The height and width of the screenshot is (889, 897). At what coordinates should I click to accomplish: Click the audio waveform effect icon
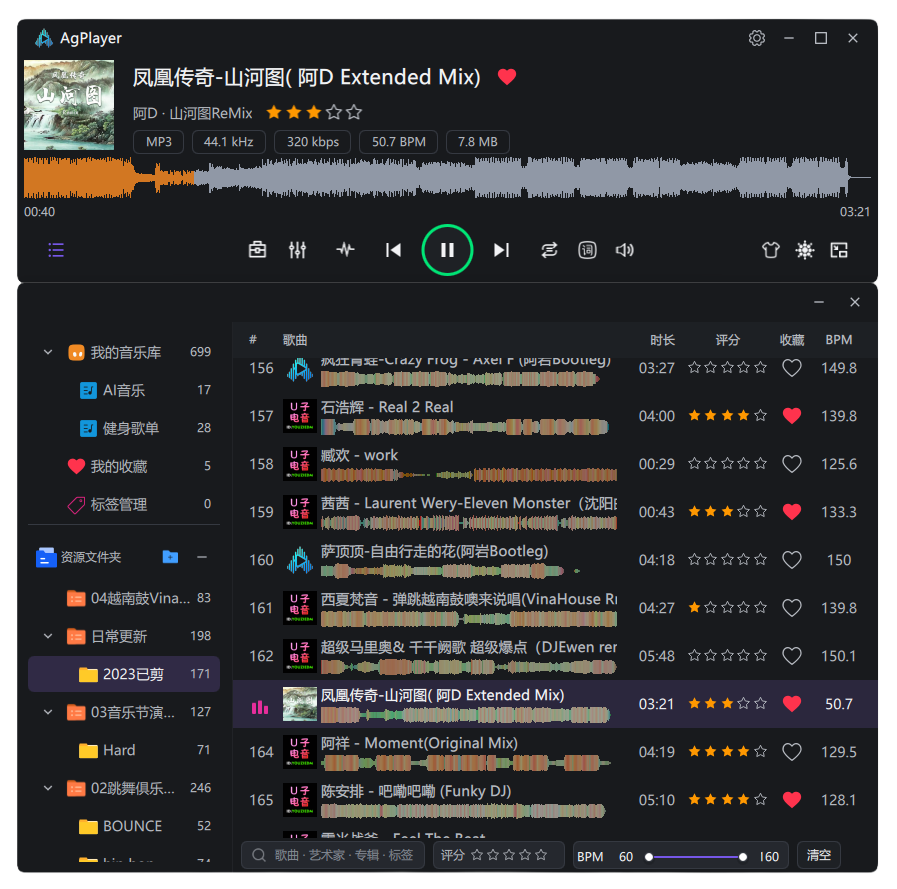click(x=345, y=250)
